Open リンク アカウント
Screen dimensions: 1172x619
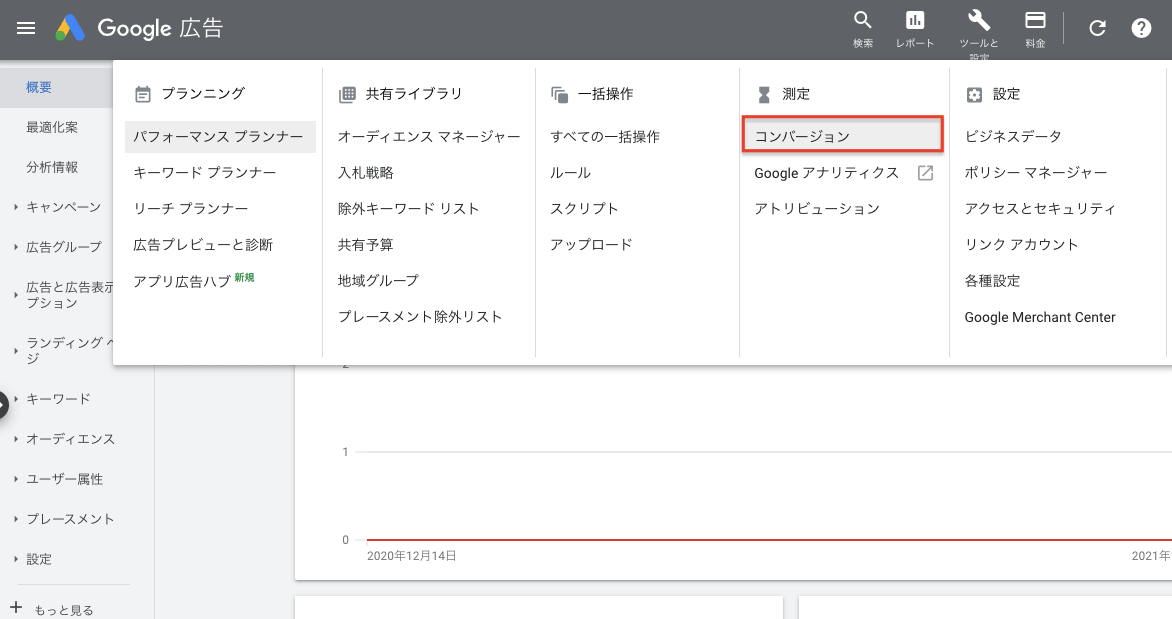pos(1022,244)
